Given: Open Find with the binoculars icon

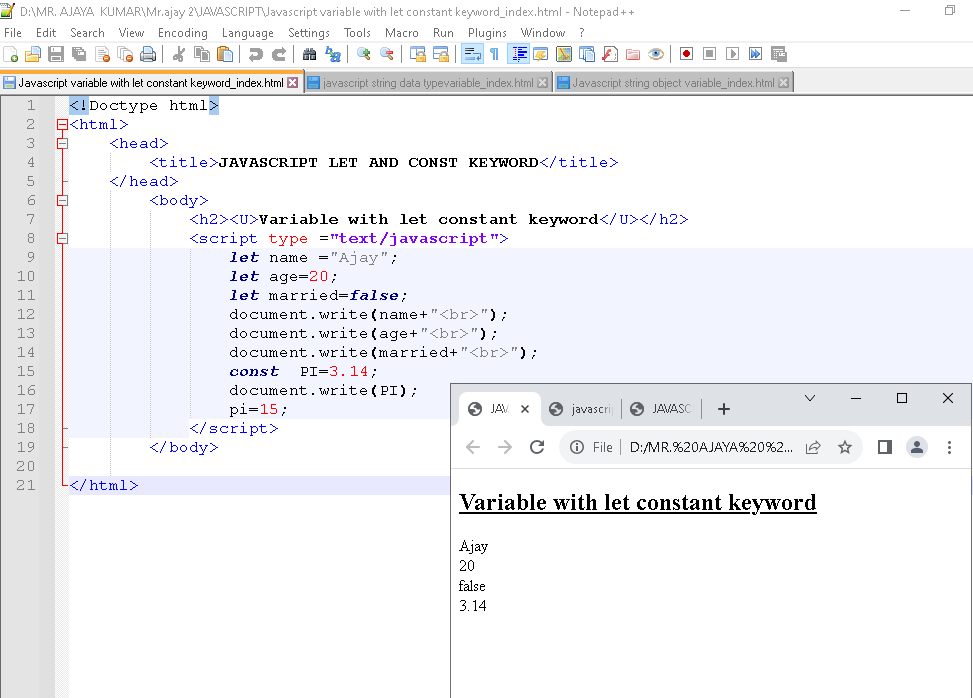Looking at the screenshot, I should click(x=309, y=54).
